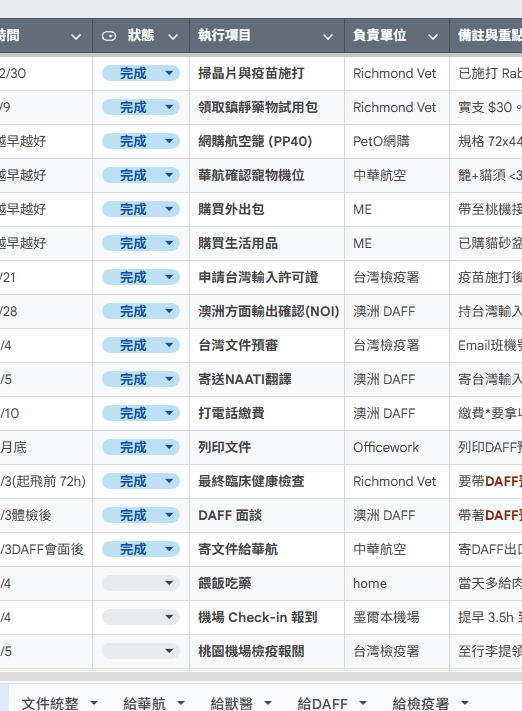Switch to the 文件統整 sheet tab
Screen dimensions: 522x711
(50, 703)
